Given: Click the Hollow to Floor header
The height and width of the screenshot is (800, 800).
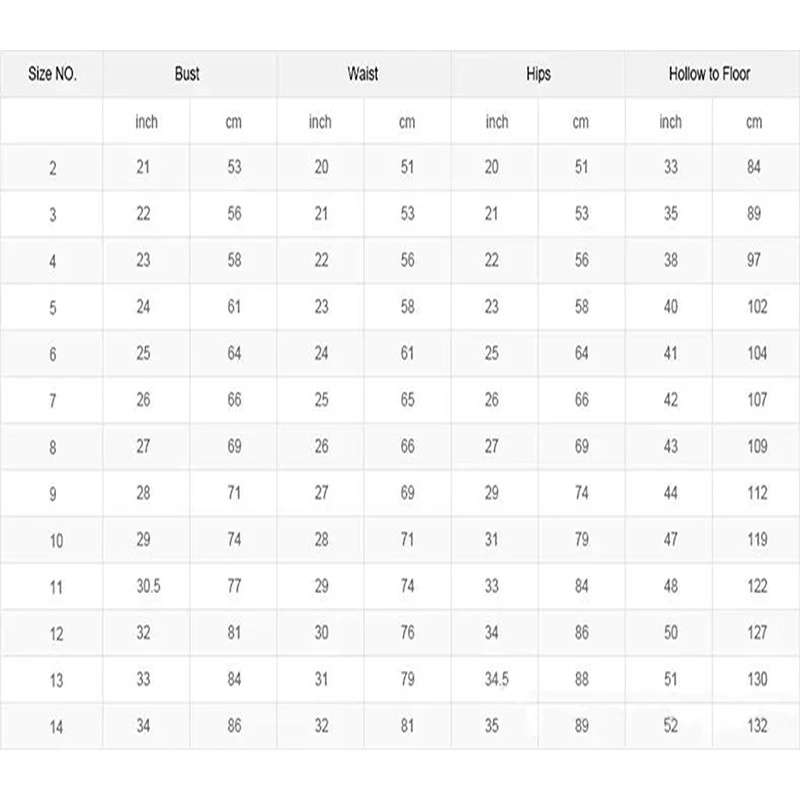Looking at the screenshot, I should (x=709, y=74).
